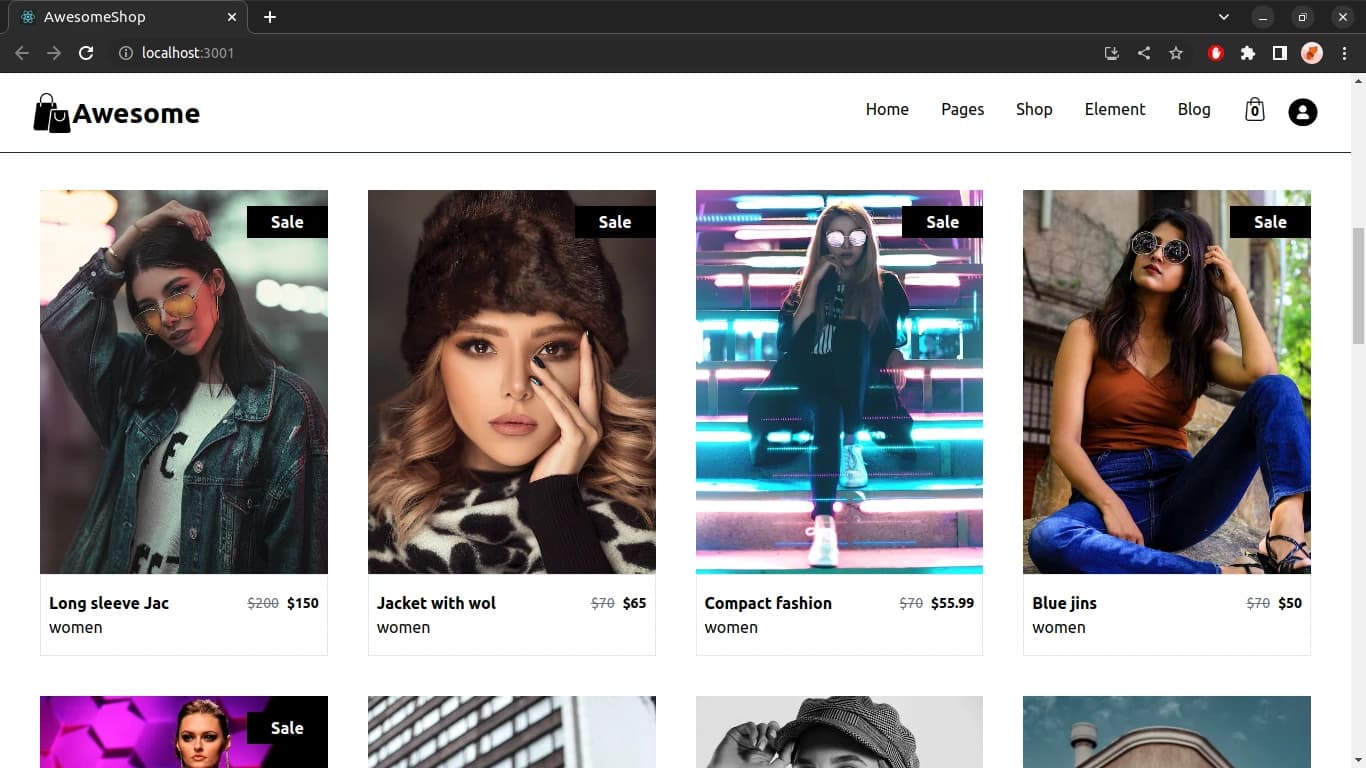The width and height of the screenshot is (1366, 768).
Task: Click the $65 sale price
Action: (x=635, y=603)
